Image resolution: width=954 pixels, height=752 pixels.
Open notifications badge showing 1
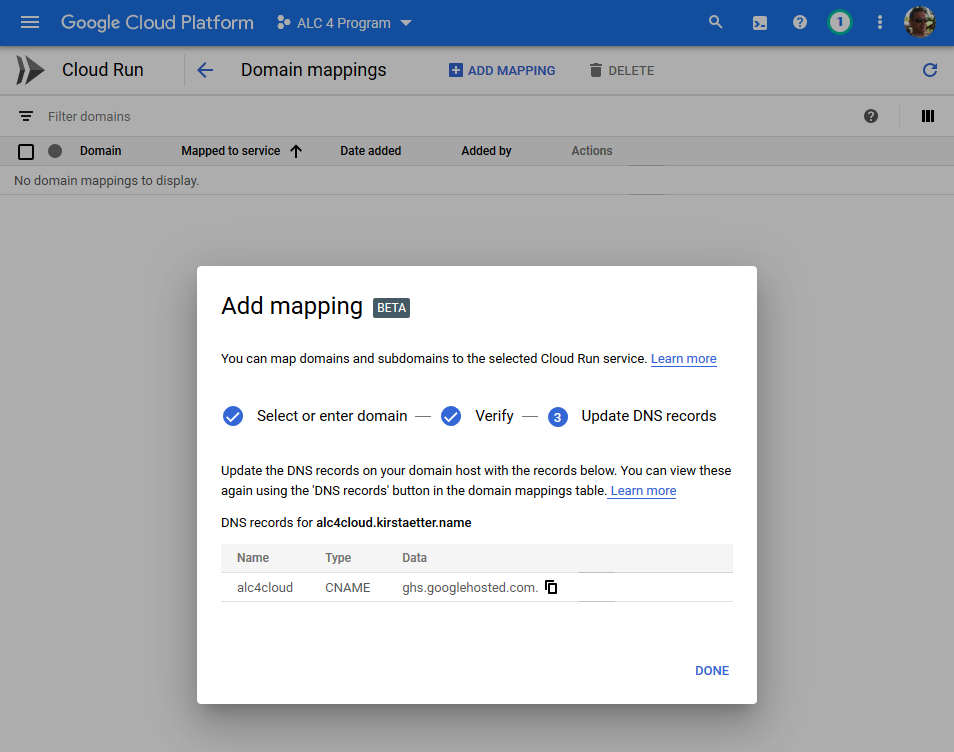(840, 23)
